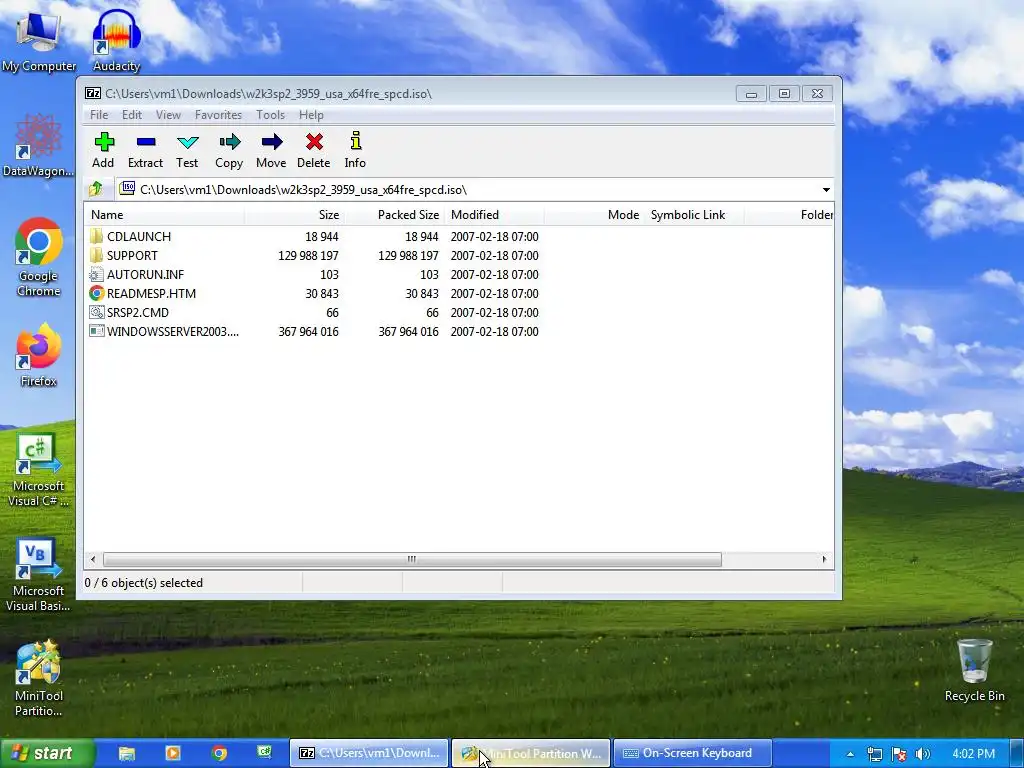
Task: Select the SUPPORT folder icon
Action: click(97, 255)
